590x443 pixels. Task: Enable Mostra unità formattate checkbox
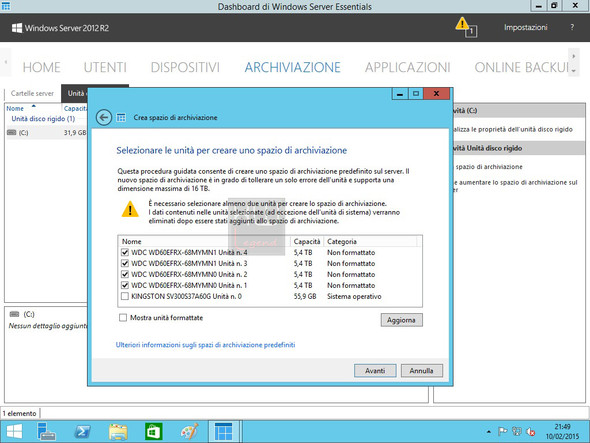click(x=123, y=318)
